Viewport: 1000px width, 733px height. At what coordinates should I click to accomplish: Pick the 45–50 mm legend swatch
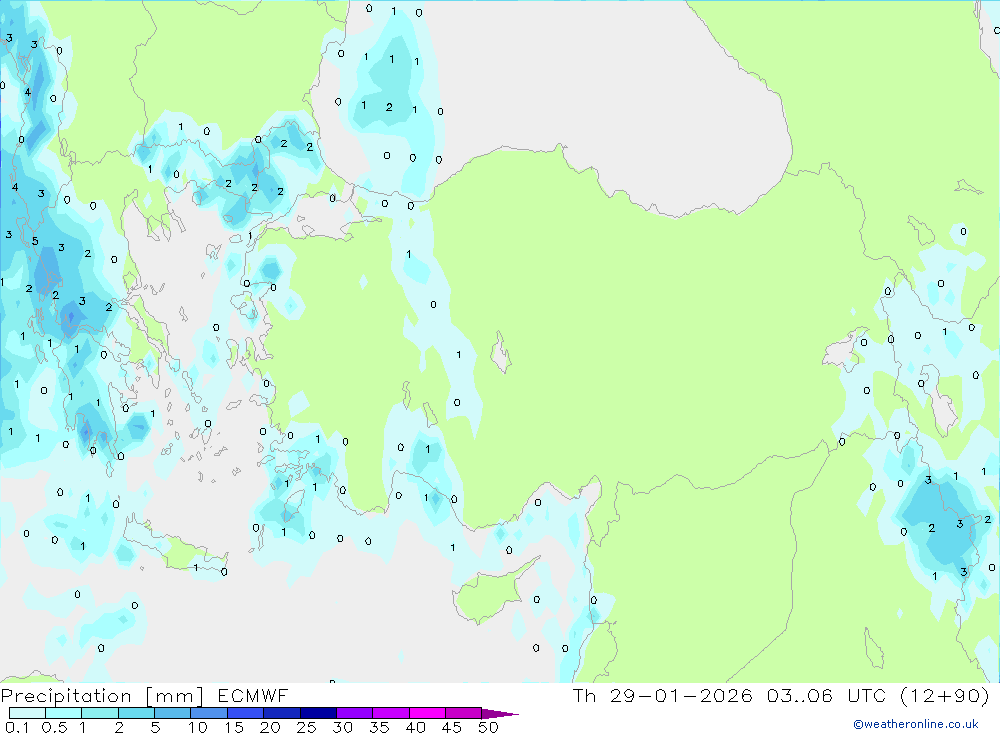pos(463,713)
